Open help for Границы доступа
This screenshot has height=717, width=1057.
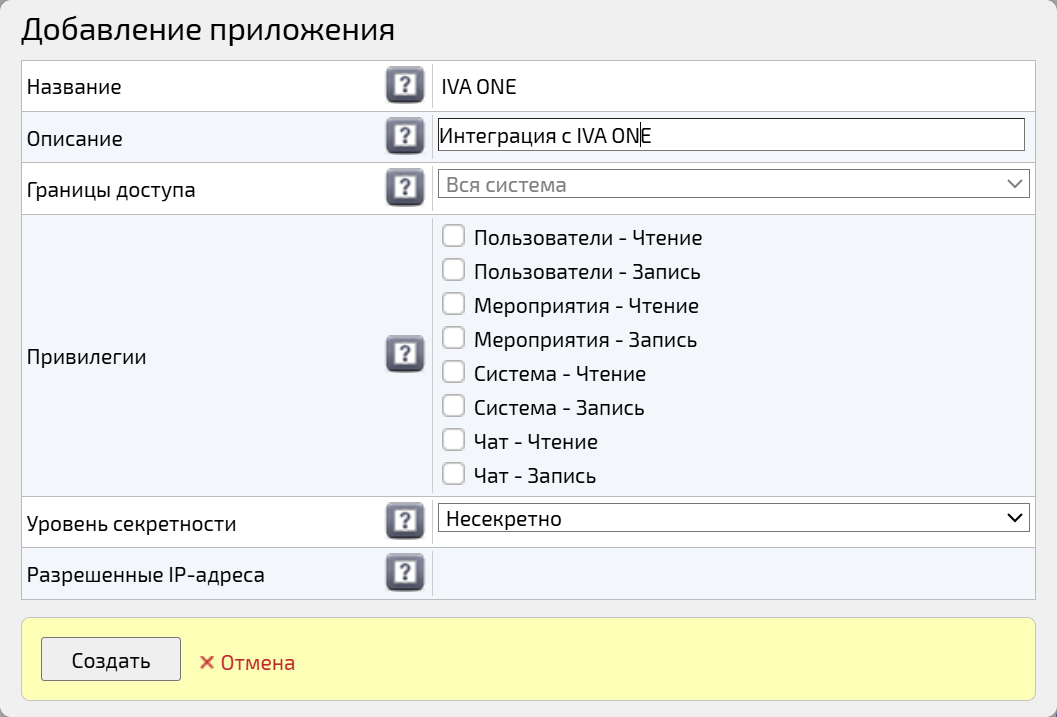(404, 187)
